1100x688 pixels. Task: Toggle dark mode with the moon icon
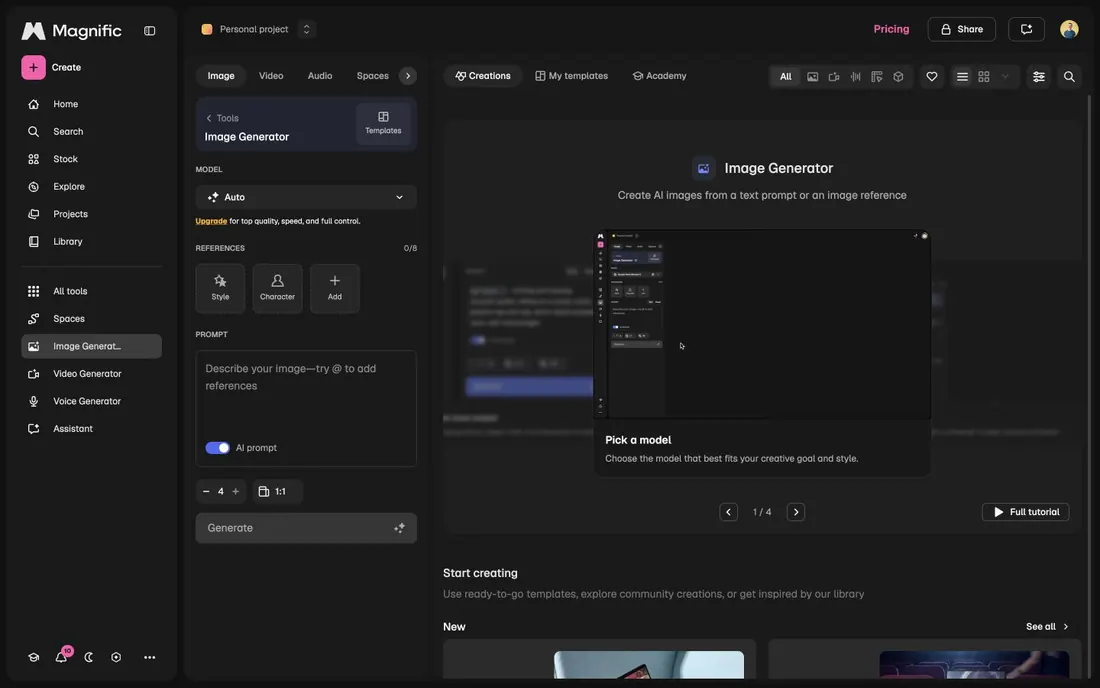tap(88, 657)
